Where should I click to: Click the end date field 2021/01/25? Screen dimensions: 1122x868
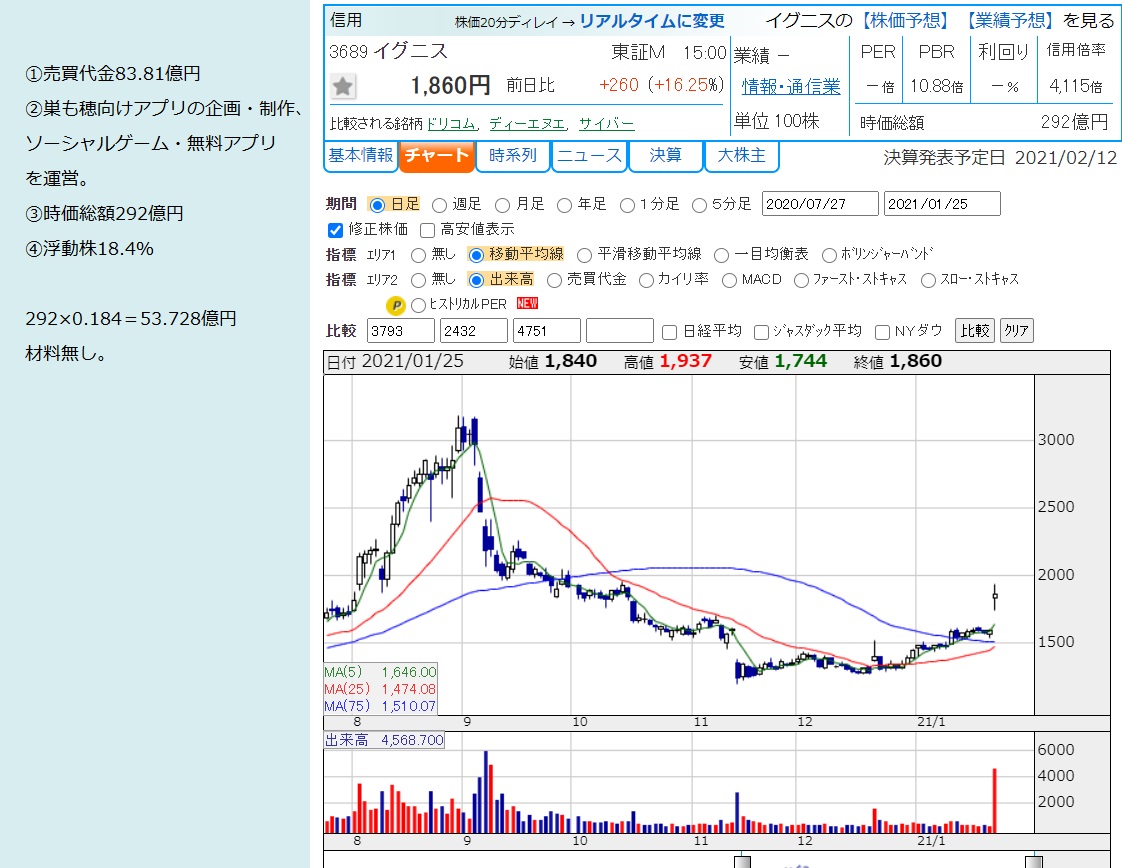942,204
